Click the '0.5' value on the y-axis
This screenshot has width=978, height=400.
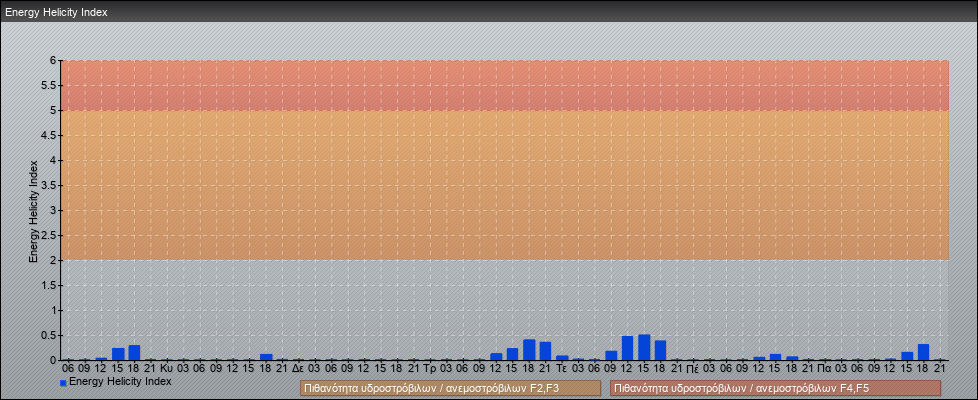(x=50, y=335)
